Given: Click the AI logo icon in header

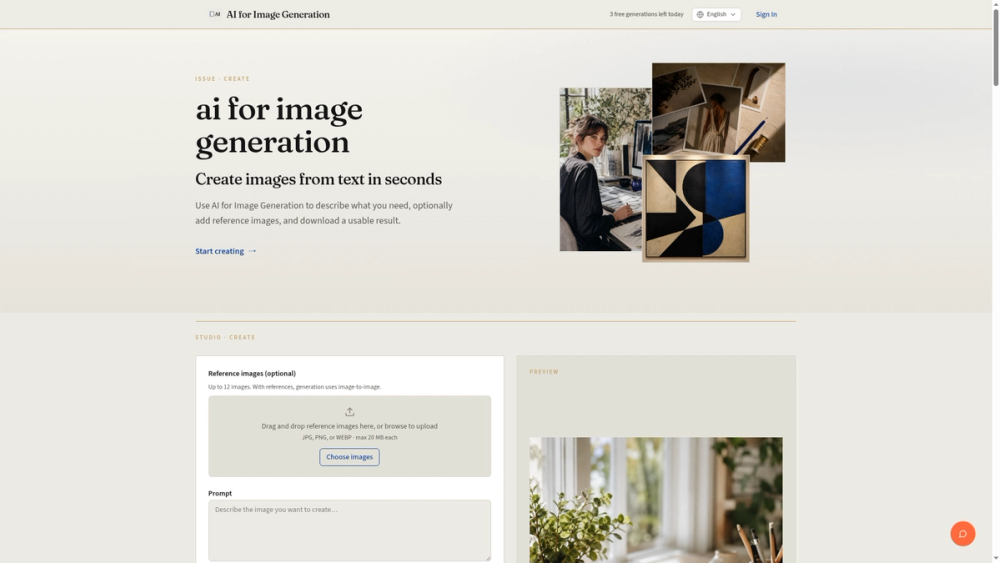Looking at the screenshot, I should [x=214, y=14].
